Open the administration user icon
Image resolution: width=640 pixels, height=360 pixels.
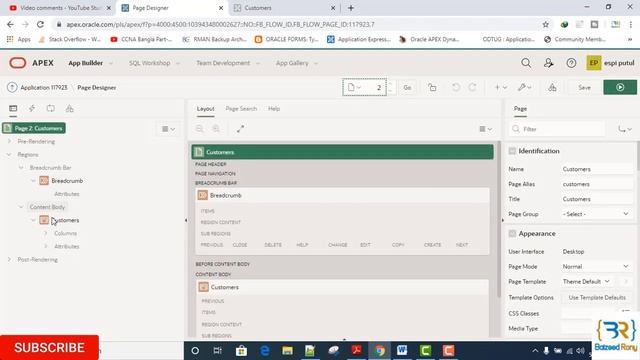click(x=548, y=63)
